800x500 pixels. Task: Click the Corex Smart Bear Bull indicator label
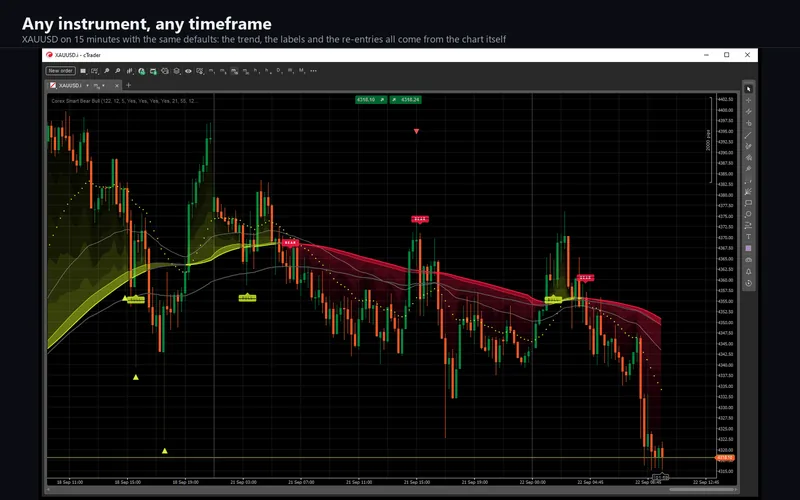click(124, 101)
